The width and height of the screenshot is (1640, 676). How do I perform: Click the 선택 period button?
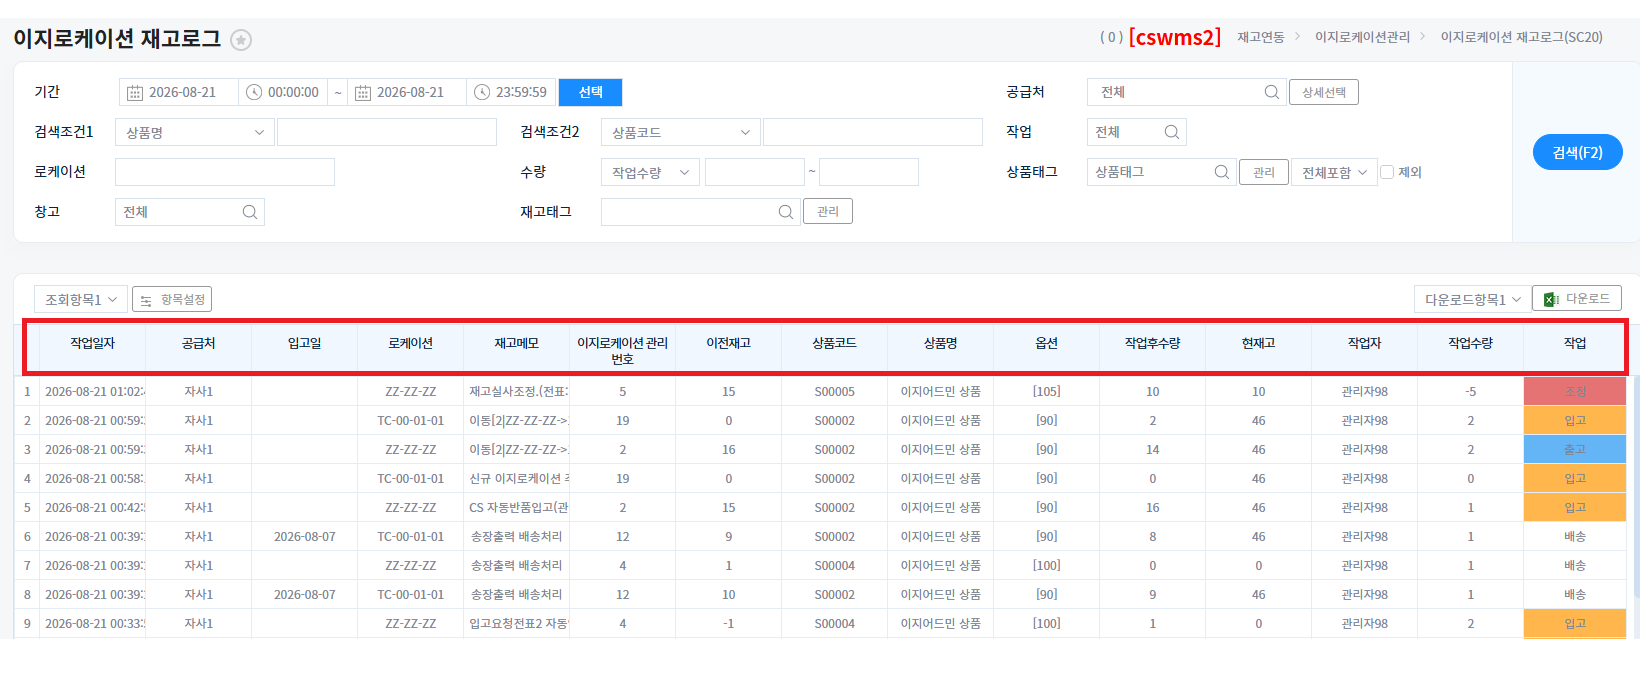click(x=590, y=92)
